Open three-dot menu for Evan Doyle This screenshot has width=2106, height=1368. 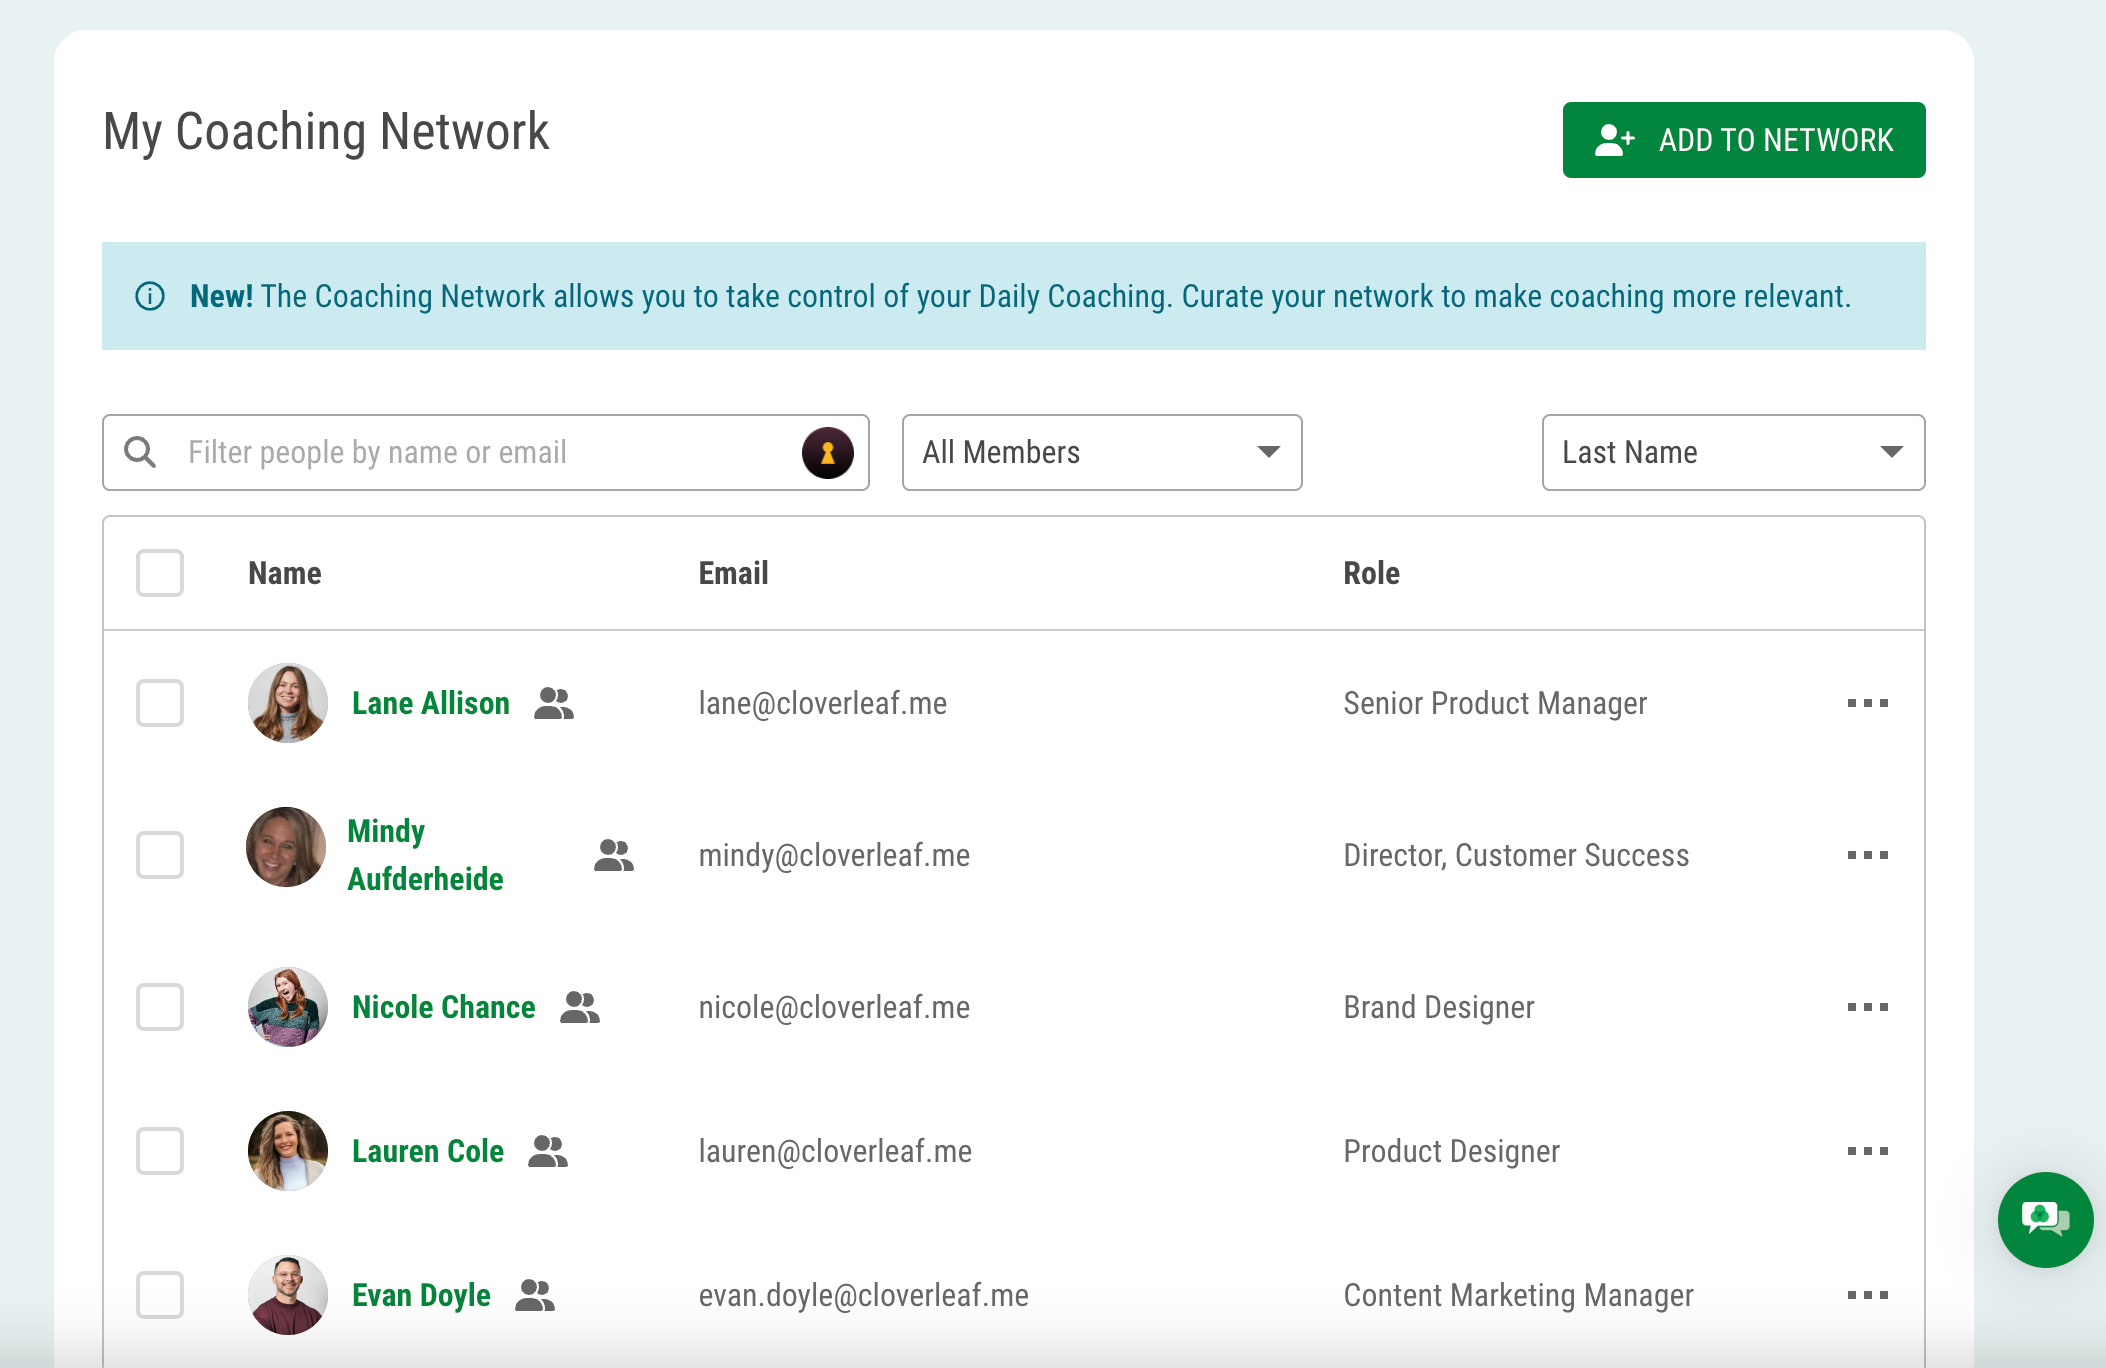coord(1867,1295)
